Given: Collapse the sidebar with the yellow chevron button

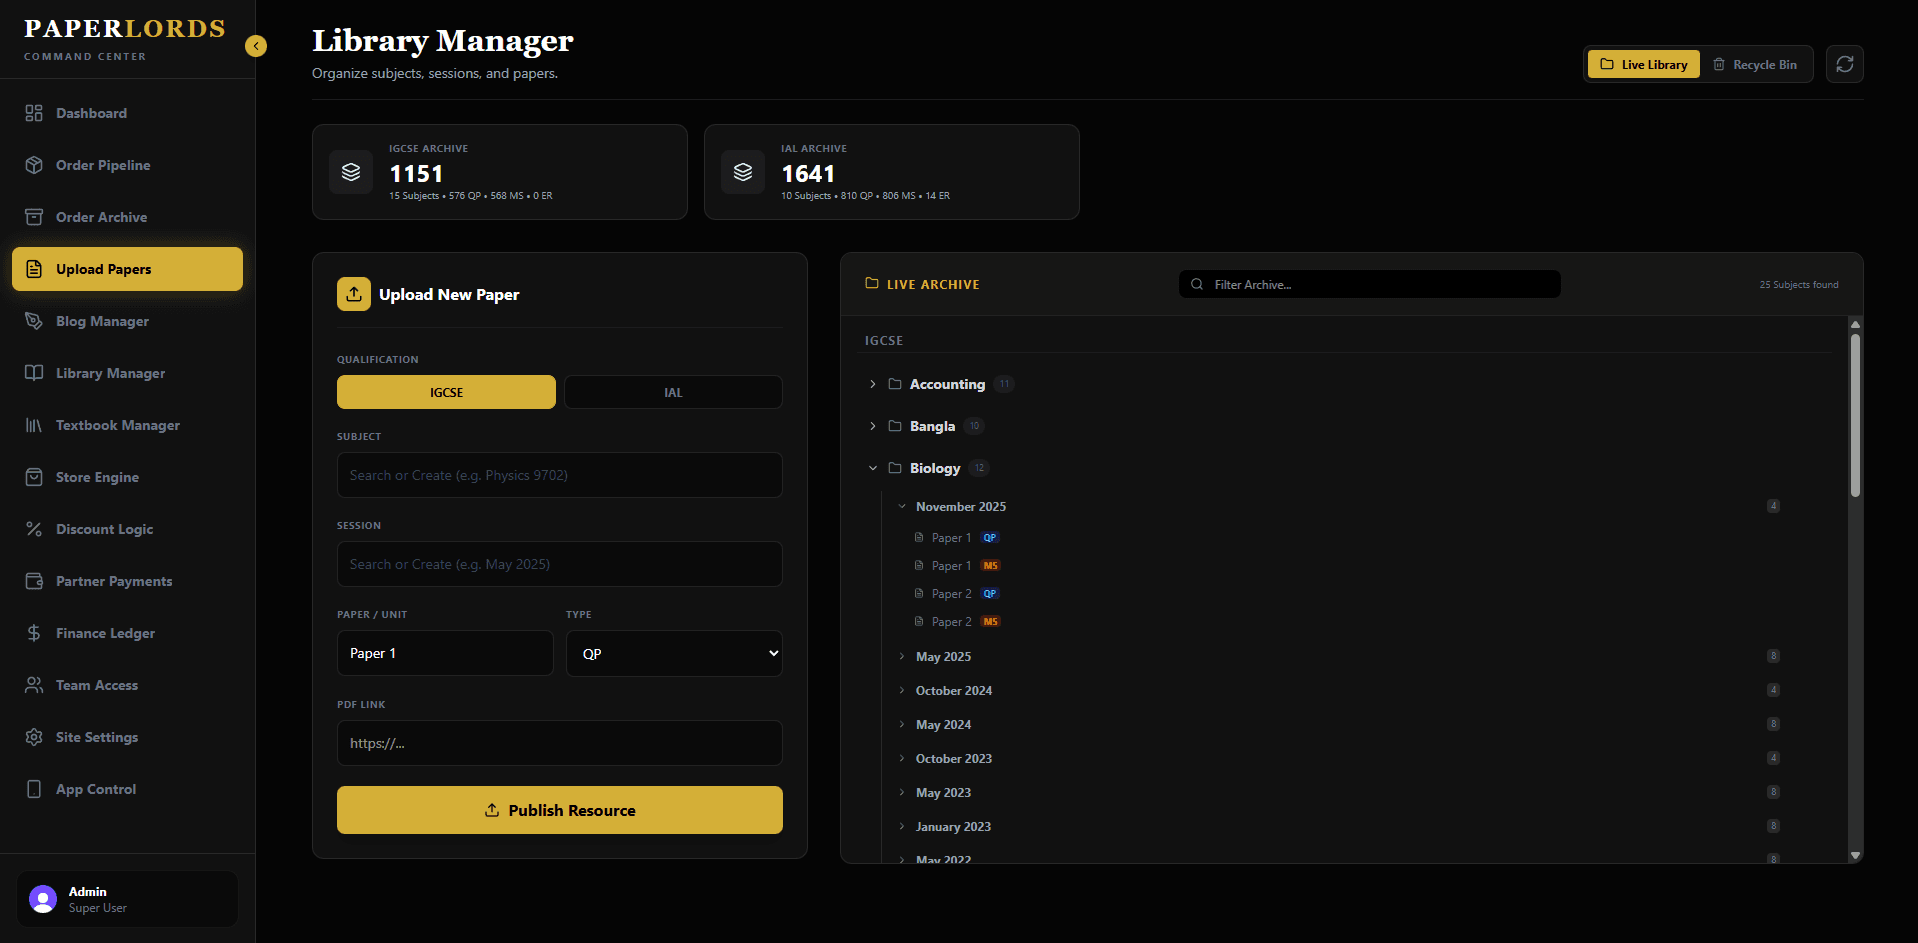Looking at the screenshot, I should pos(256,46).
